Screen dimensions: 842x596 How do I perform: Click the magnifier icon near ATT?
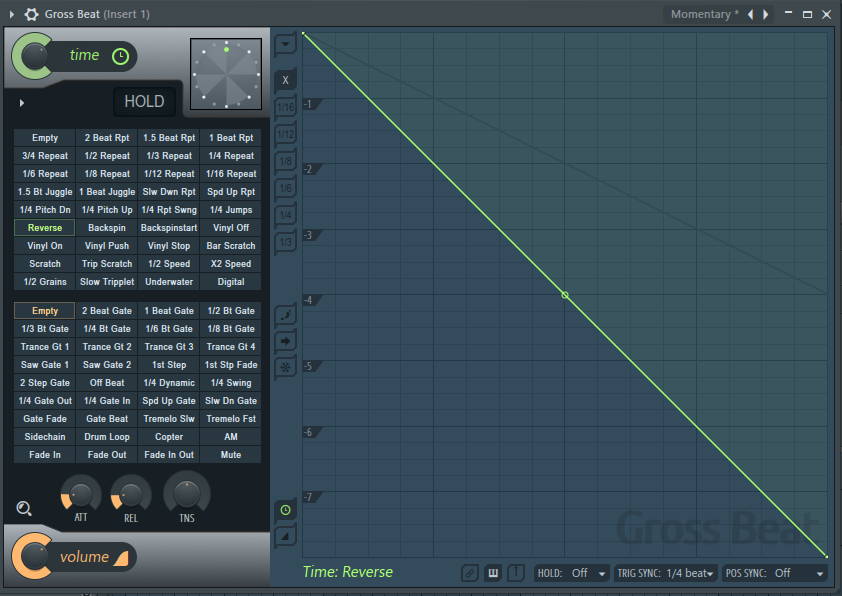pos(24,508)
